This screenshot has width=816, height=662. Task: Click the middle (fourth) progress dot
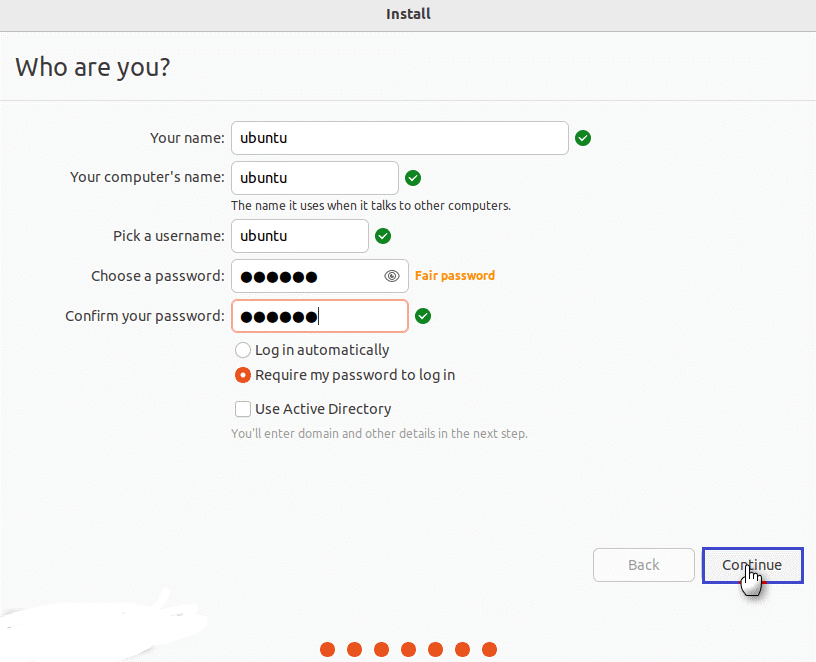coord(408,650)
